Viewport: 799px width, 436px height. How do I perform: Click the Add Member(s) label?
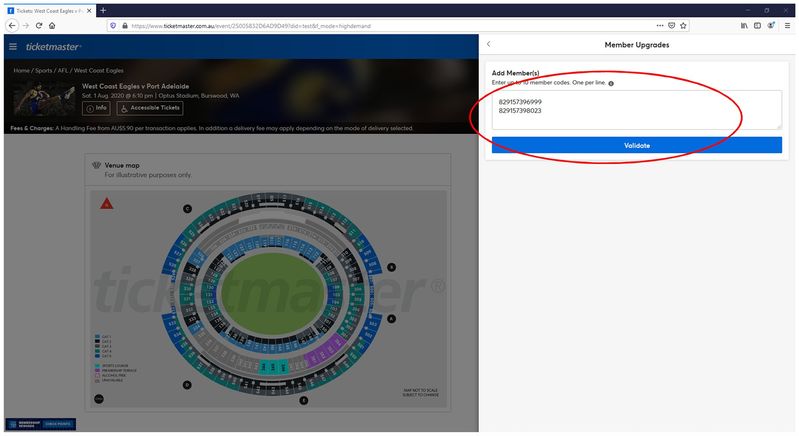(515, 73)
